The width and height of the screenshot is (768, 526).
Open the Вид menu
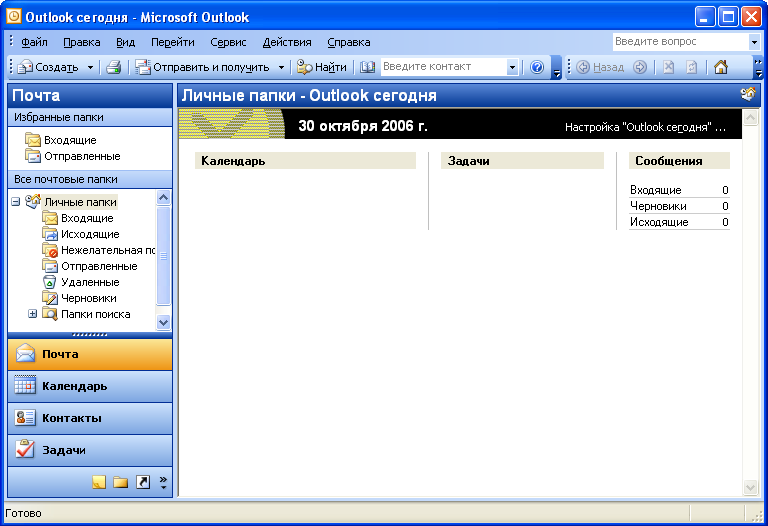coord(125,42)
